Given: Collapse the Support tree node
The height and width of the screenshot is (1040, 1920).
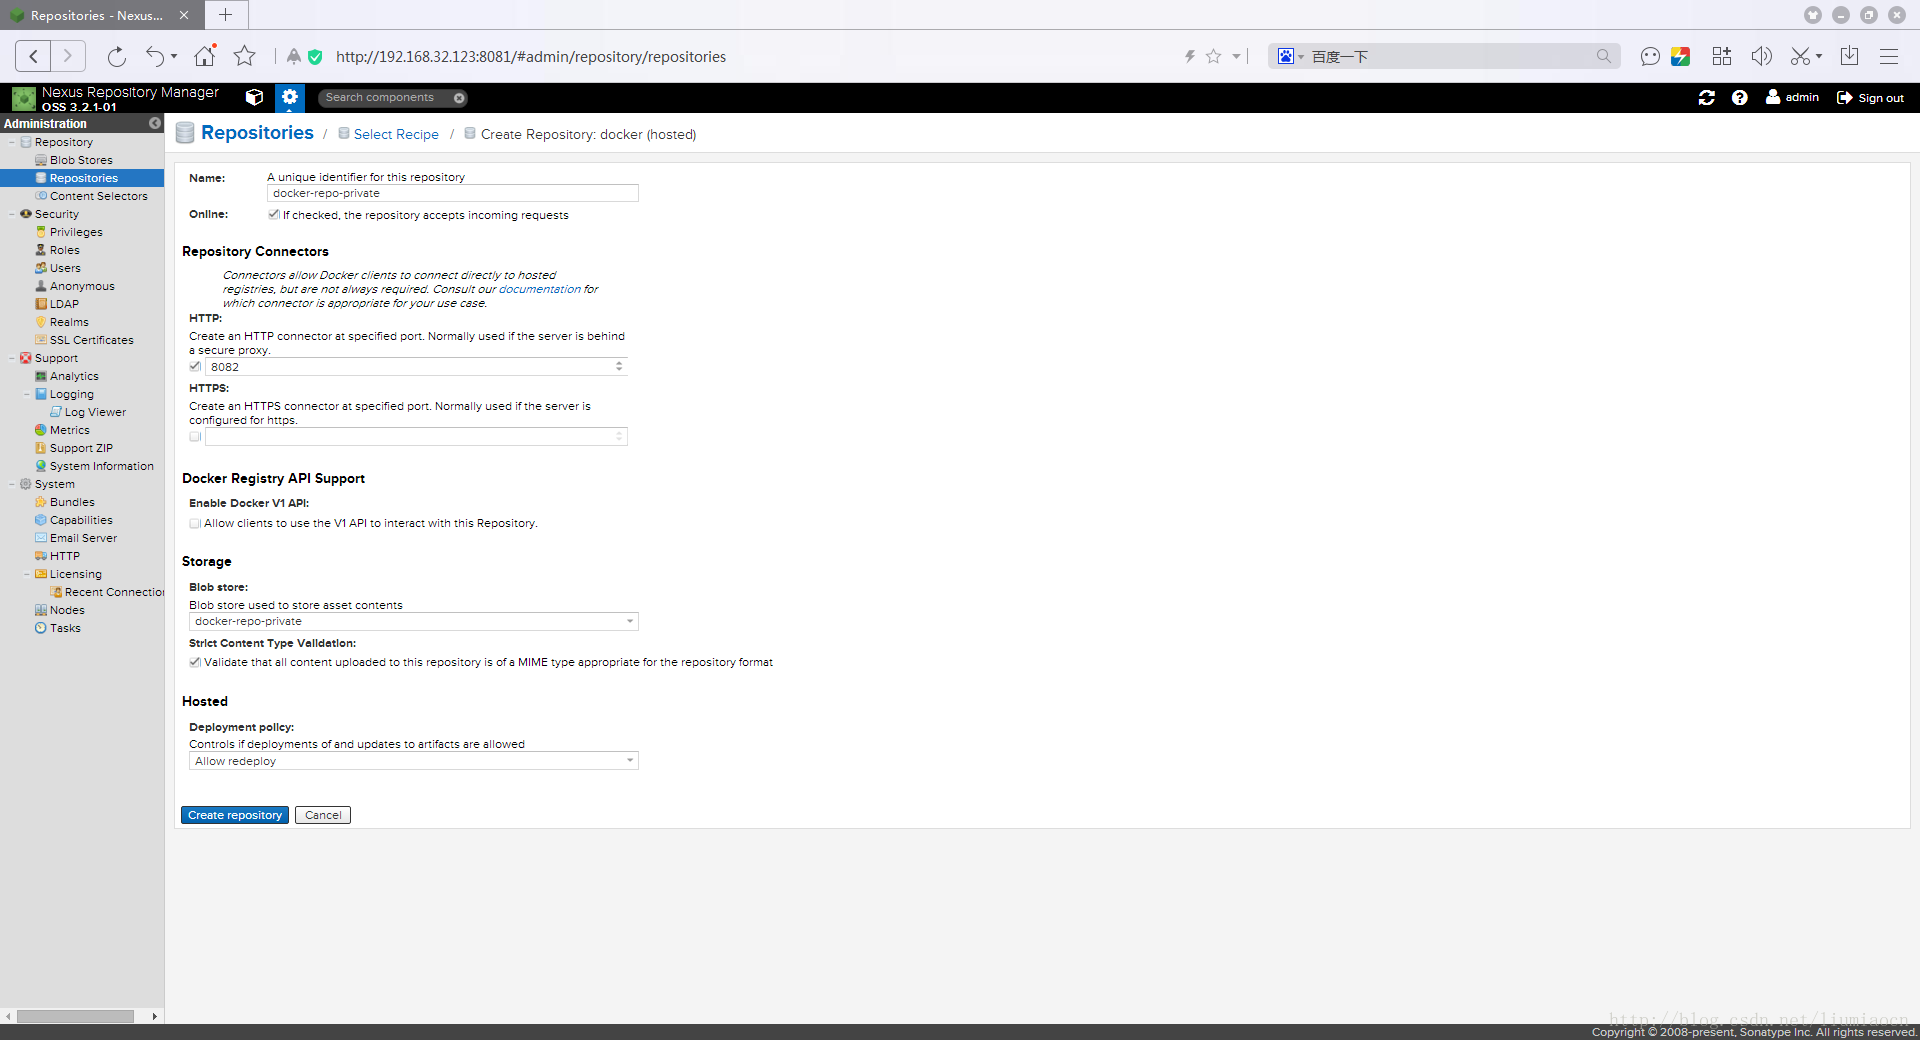Looking at the screenshot, I should 12,358.
